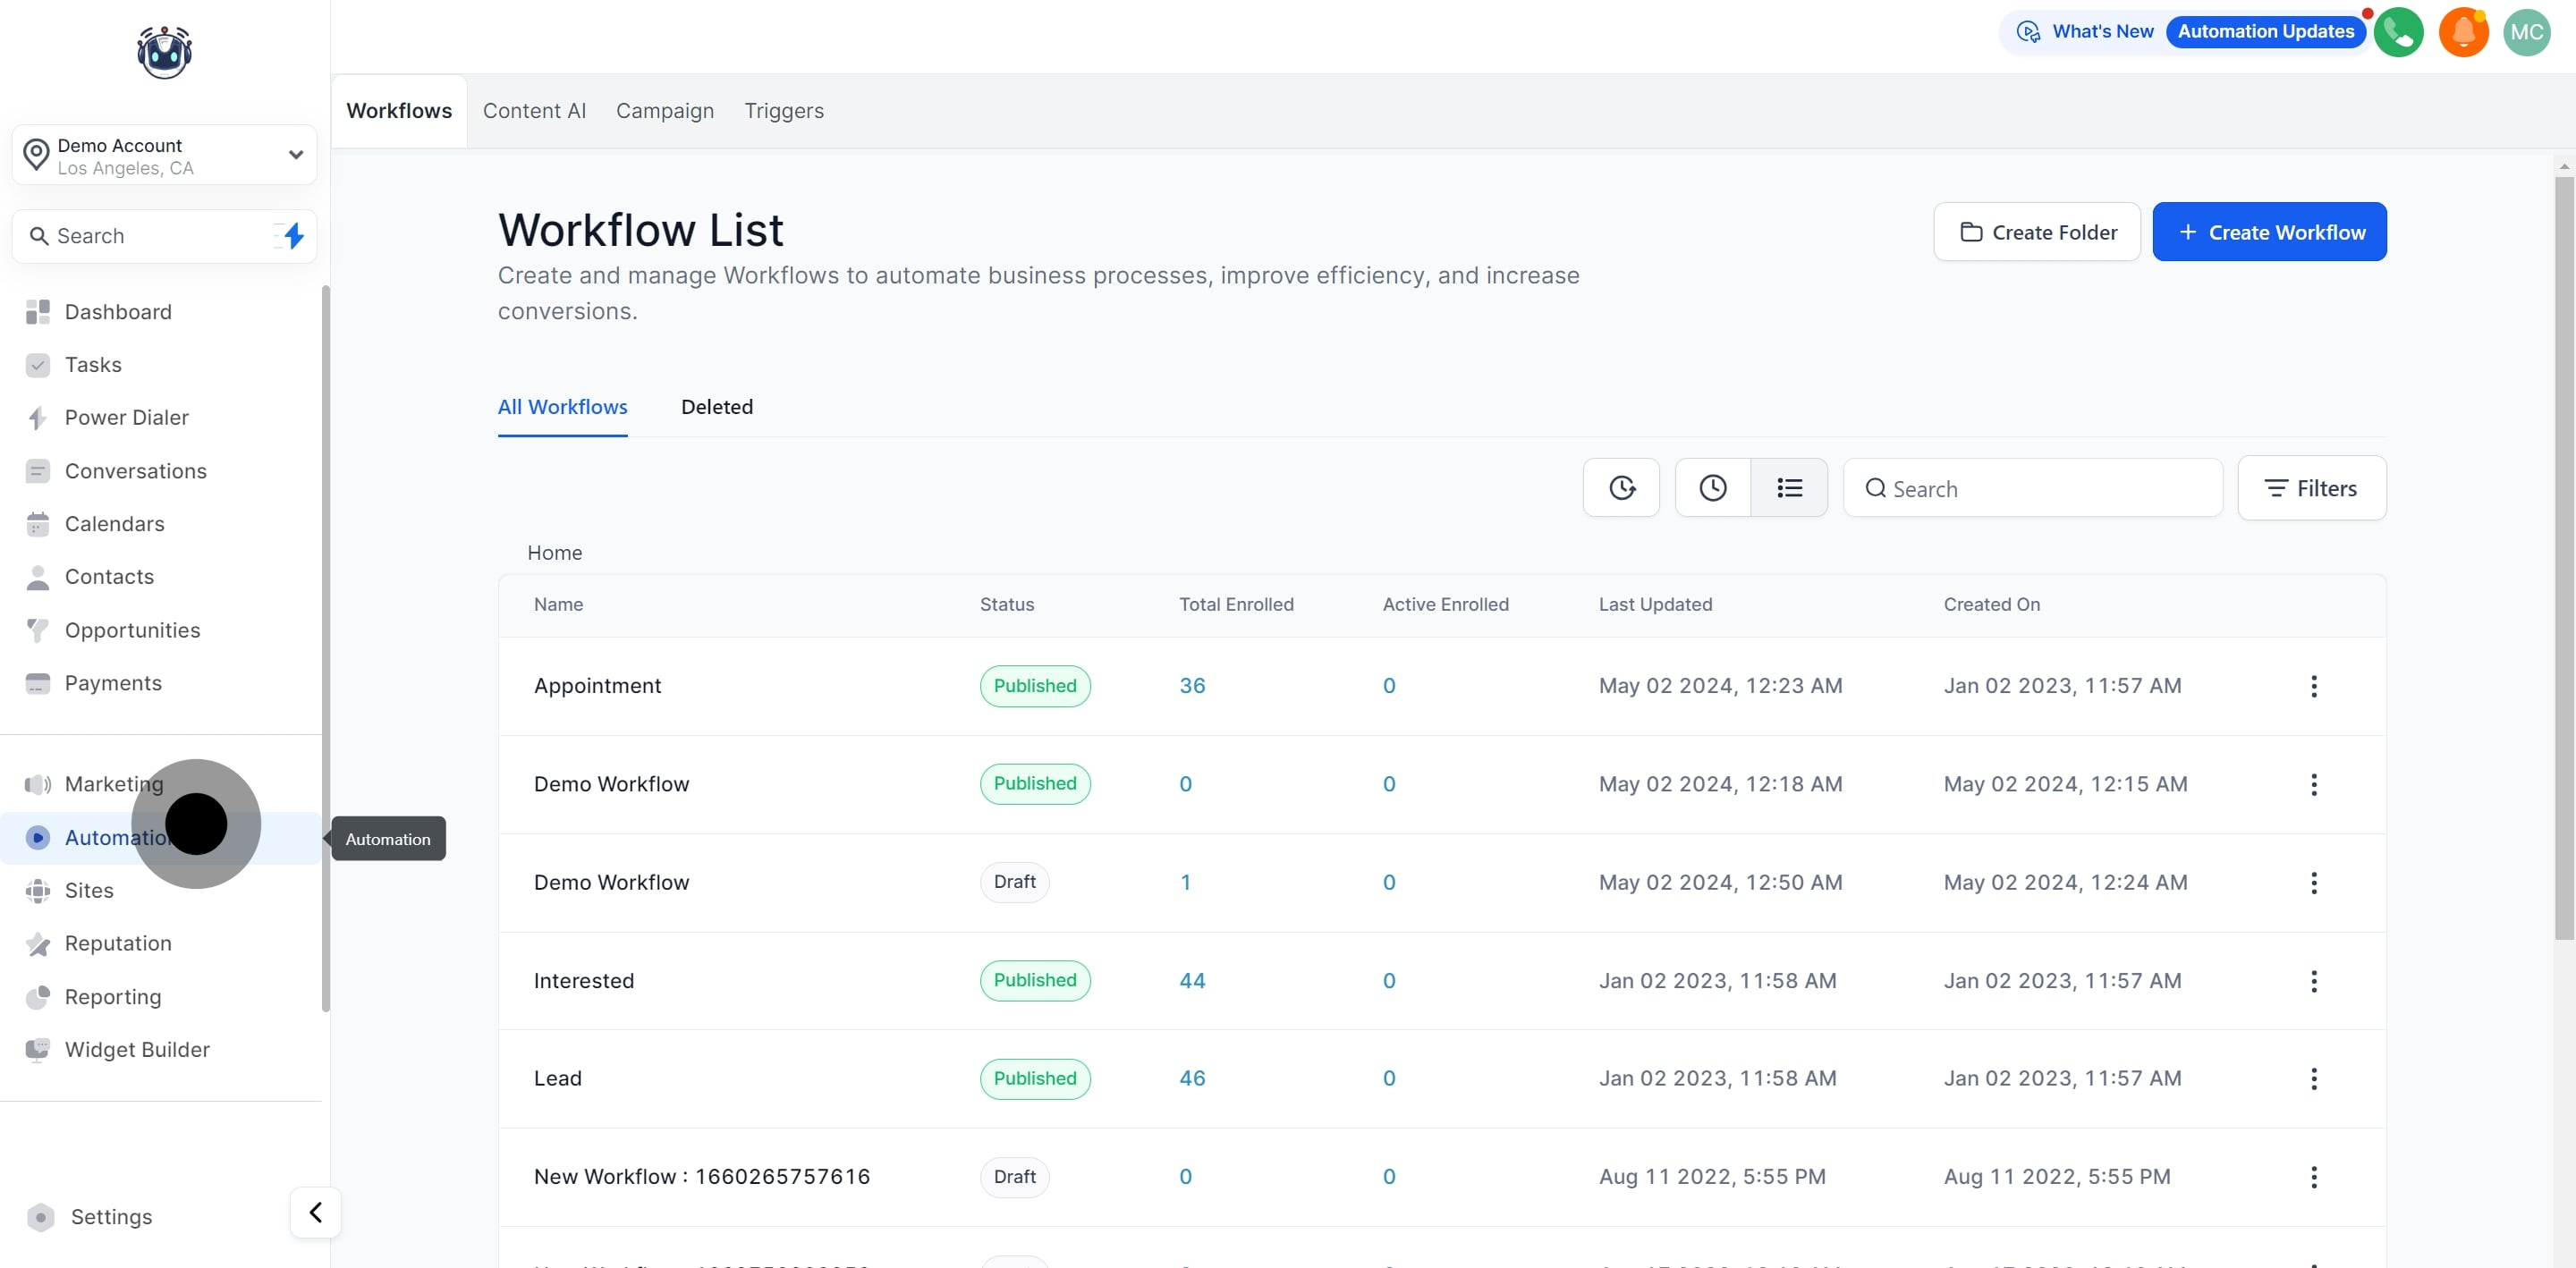Open the orange notifications bell
The image size is (2576, 1268).
point(2462,32)
